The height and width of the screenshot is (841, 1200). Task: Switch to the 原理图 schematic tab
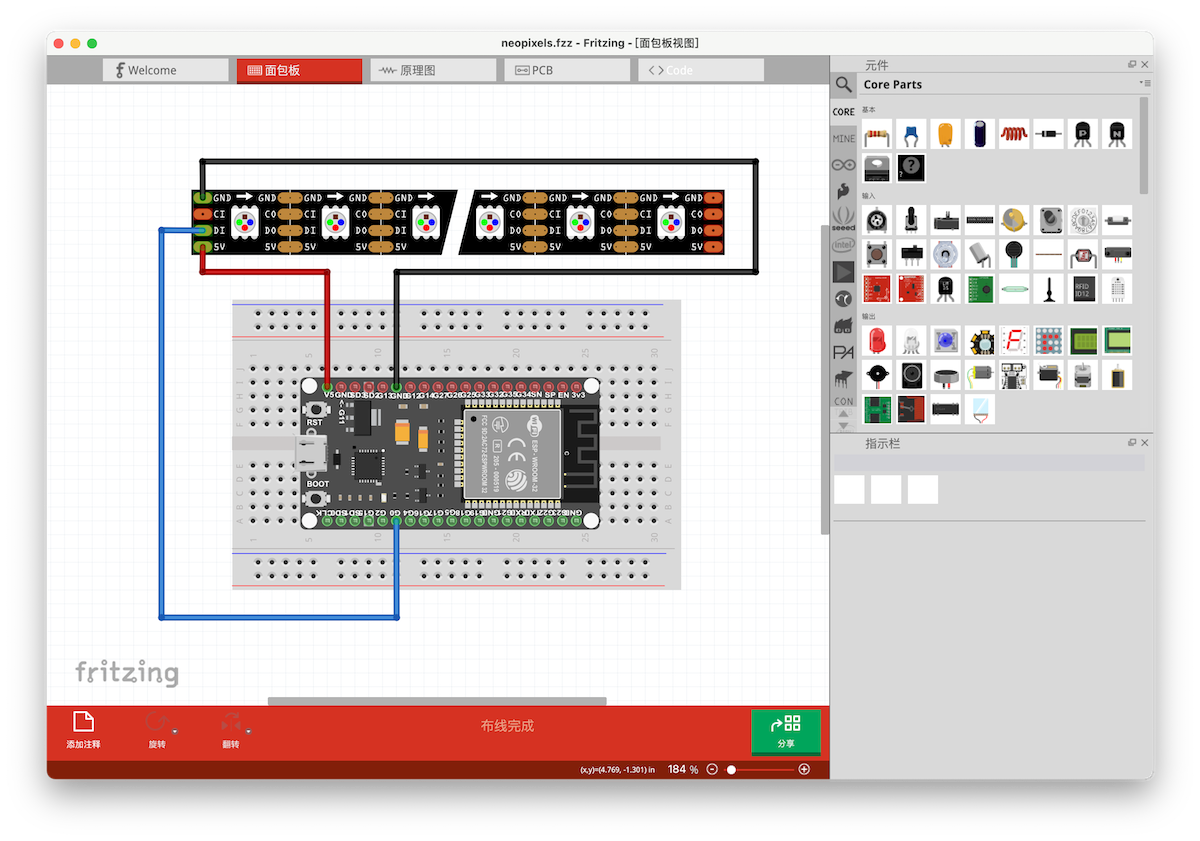coord(433,70)
